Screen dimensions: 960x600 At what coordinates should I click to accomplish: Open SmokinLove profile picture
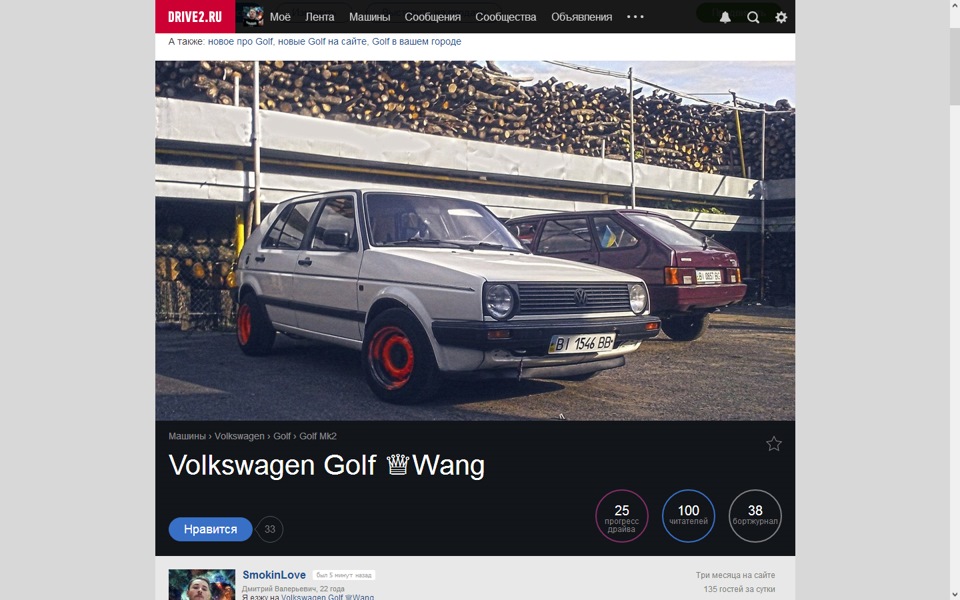click(x=201, y=585)
